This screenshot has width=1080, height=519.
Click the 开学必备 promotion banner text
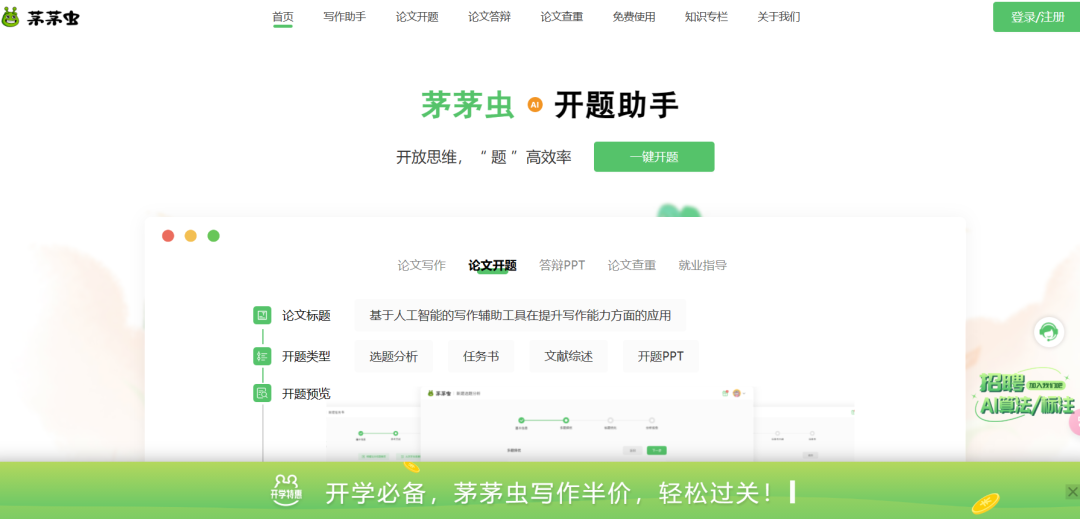point(551,492)
